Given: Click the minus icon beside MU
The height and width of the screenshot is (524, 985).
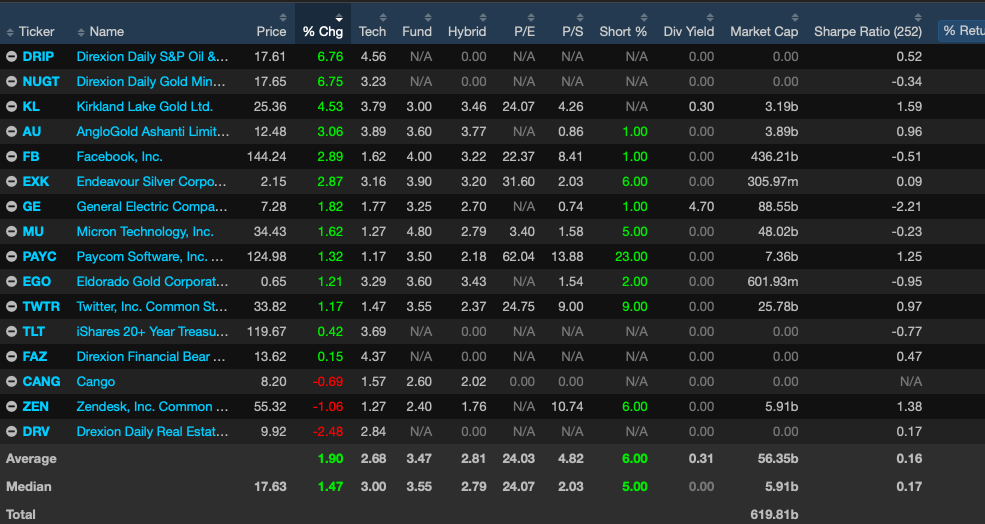Looking at the screenshot, I should point(11,232).
